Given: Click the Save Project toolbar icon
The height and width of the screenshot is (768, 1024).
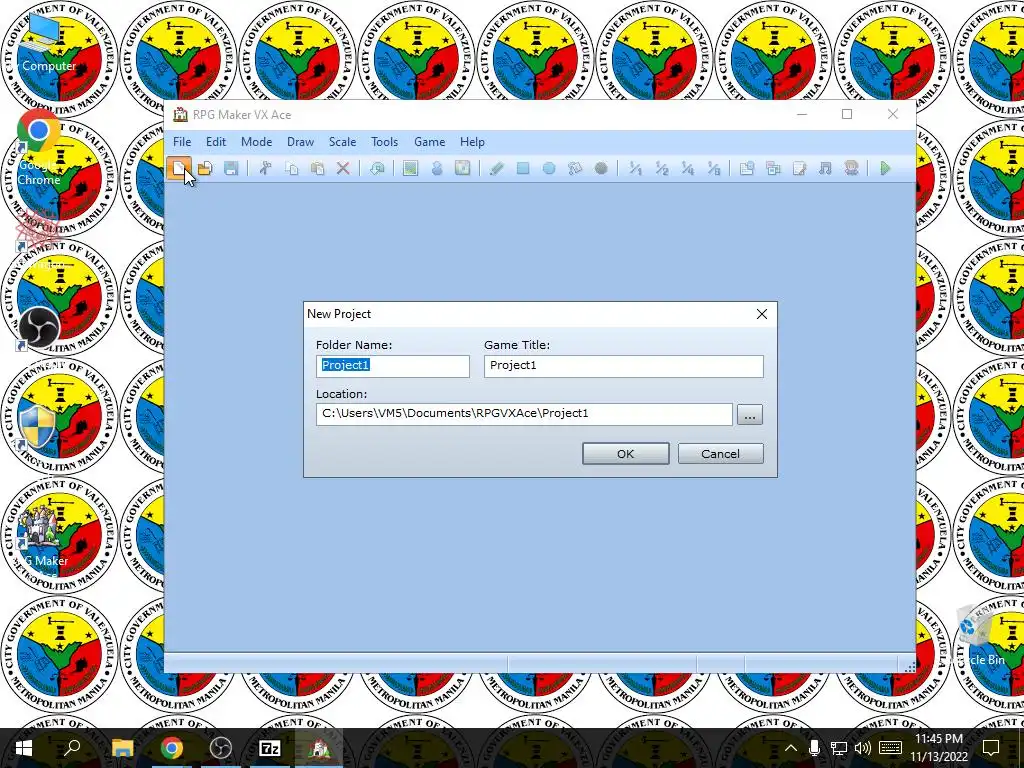Looking at the screenshot, I should click(231, 168).
